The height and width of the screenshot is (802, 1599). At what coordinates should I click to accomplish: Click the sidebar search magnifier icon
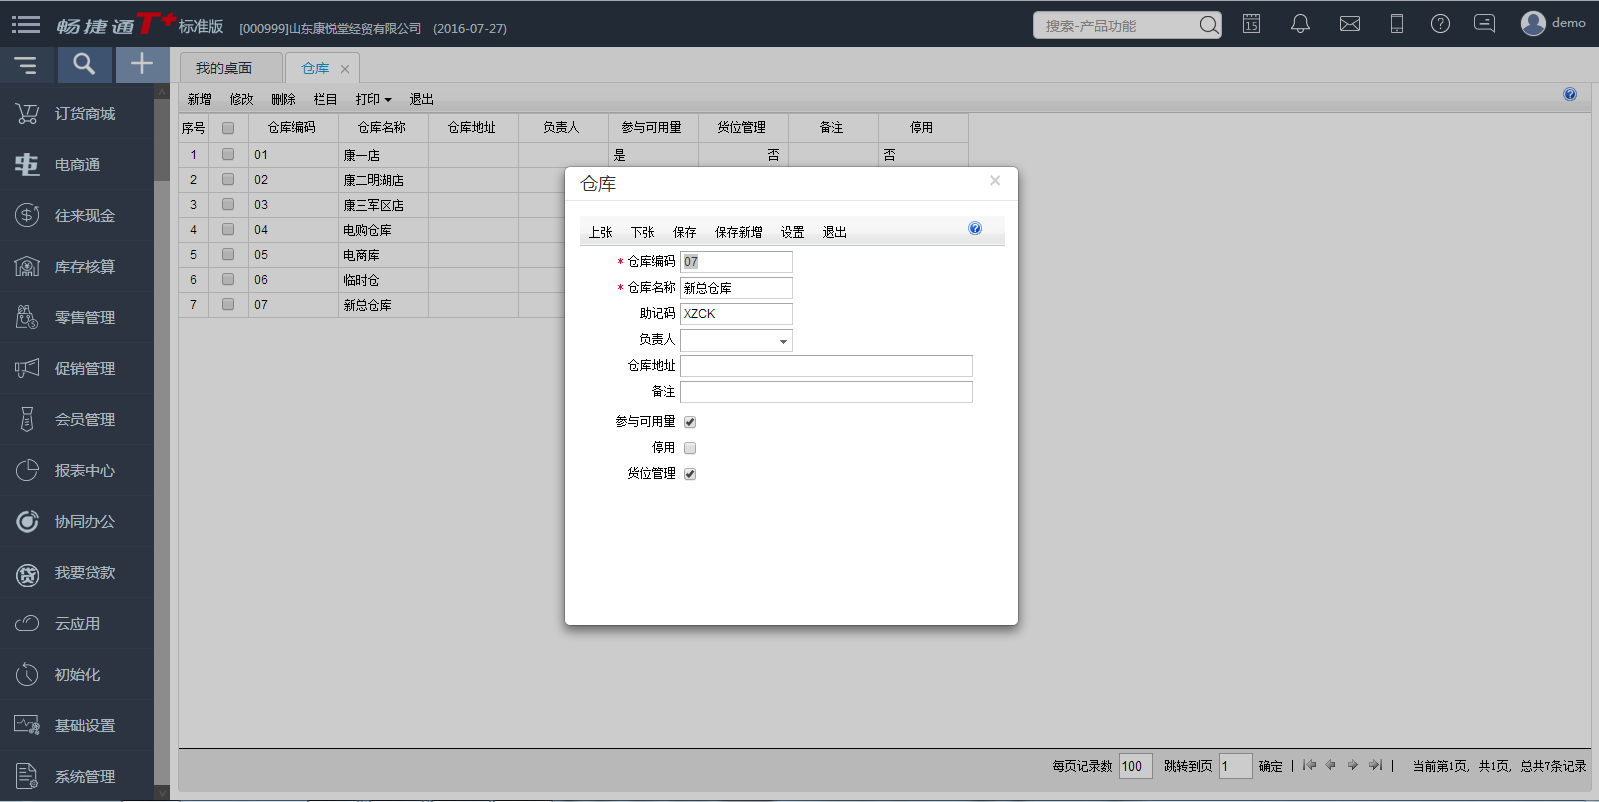point(84,65)
